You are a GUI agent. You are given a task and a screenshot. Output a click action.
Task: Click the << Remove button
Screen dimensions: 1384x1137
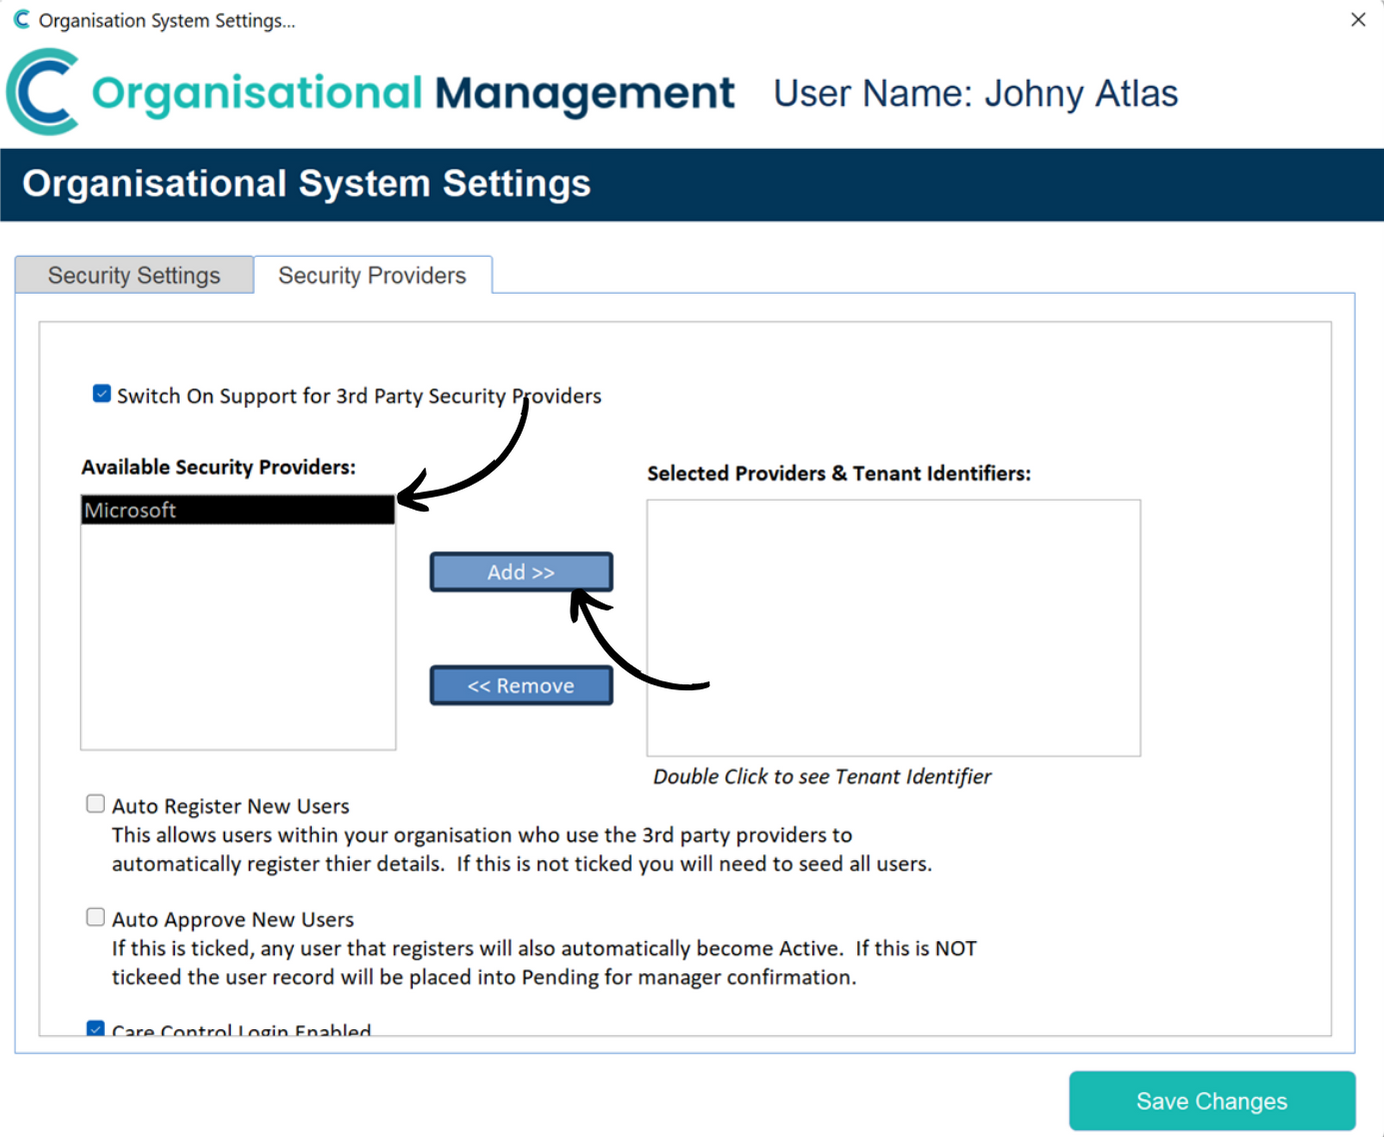[x=521, y=686]
